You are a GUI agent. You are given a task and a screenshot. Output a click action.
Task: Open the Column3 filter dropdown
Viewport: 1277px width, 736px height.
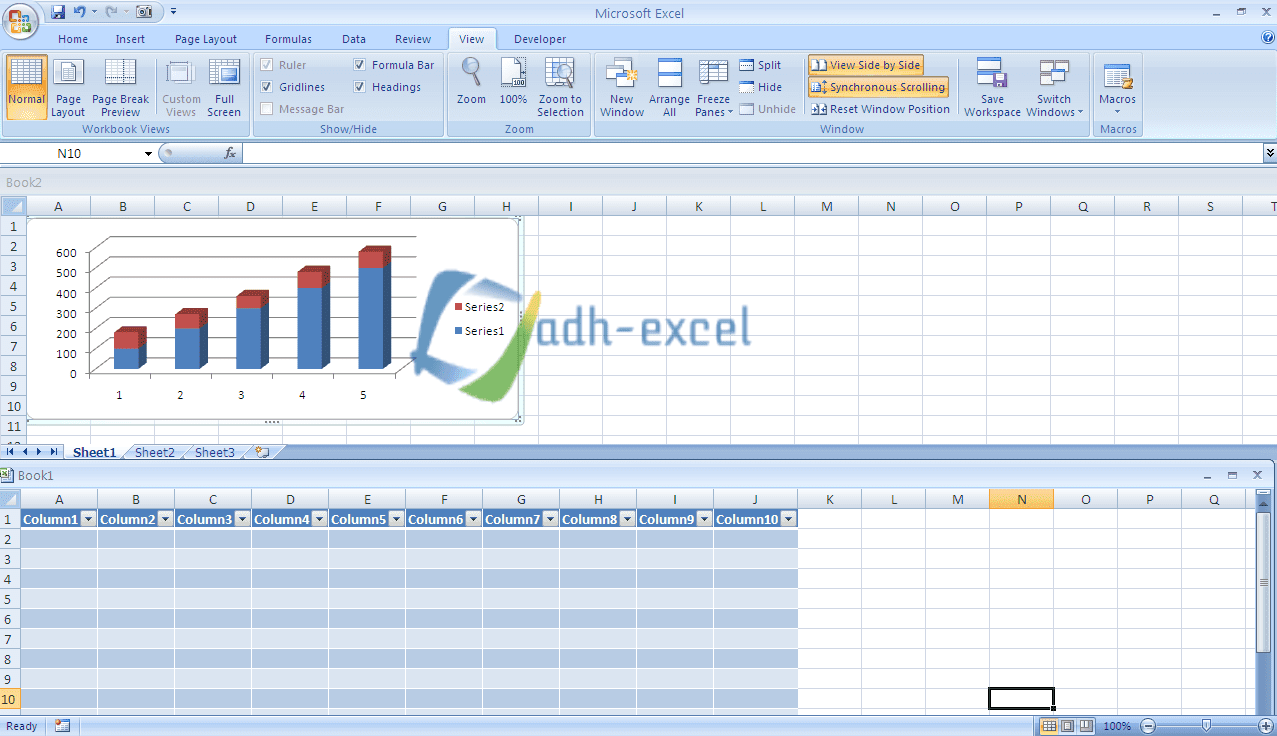[x=243, y=518]
